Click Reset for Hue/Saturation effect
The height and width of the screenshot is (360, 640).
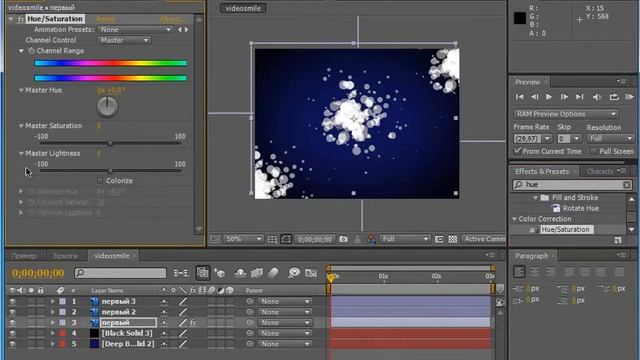(105, 19)
